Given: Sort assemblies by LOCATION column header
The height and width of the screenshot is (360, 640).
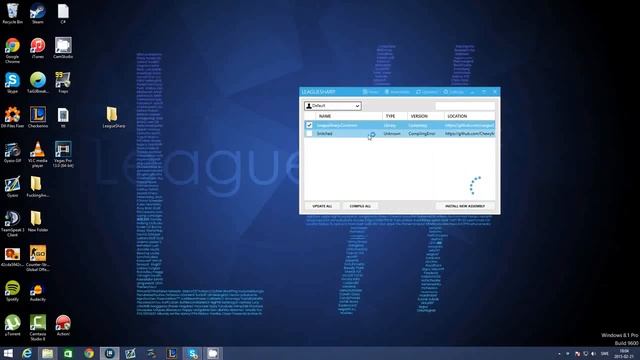Looking at the screenshot, I should coord(457,116).
